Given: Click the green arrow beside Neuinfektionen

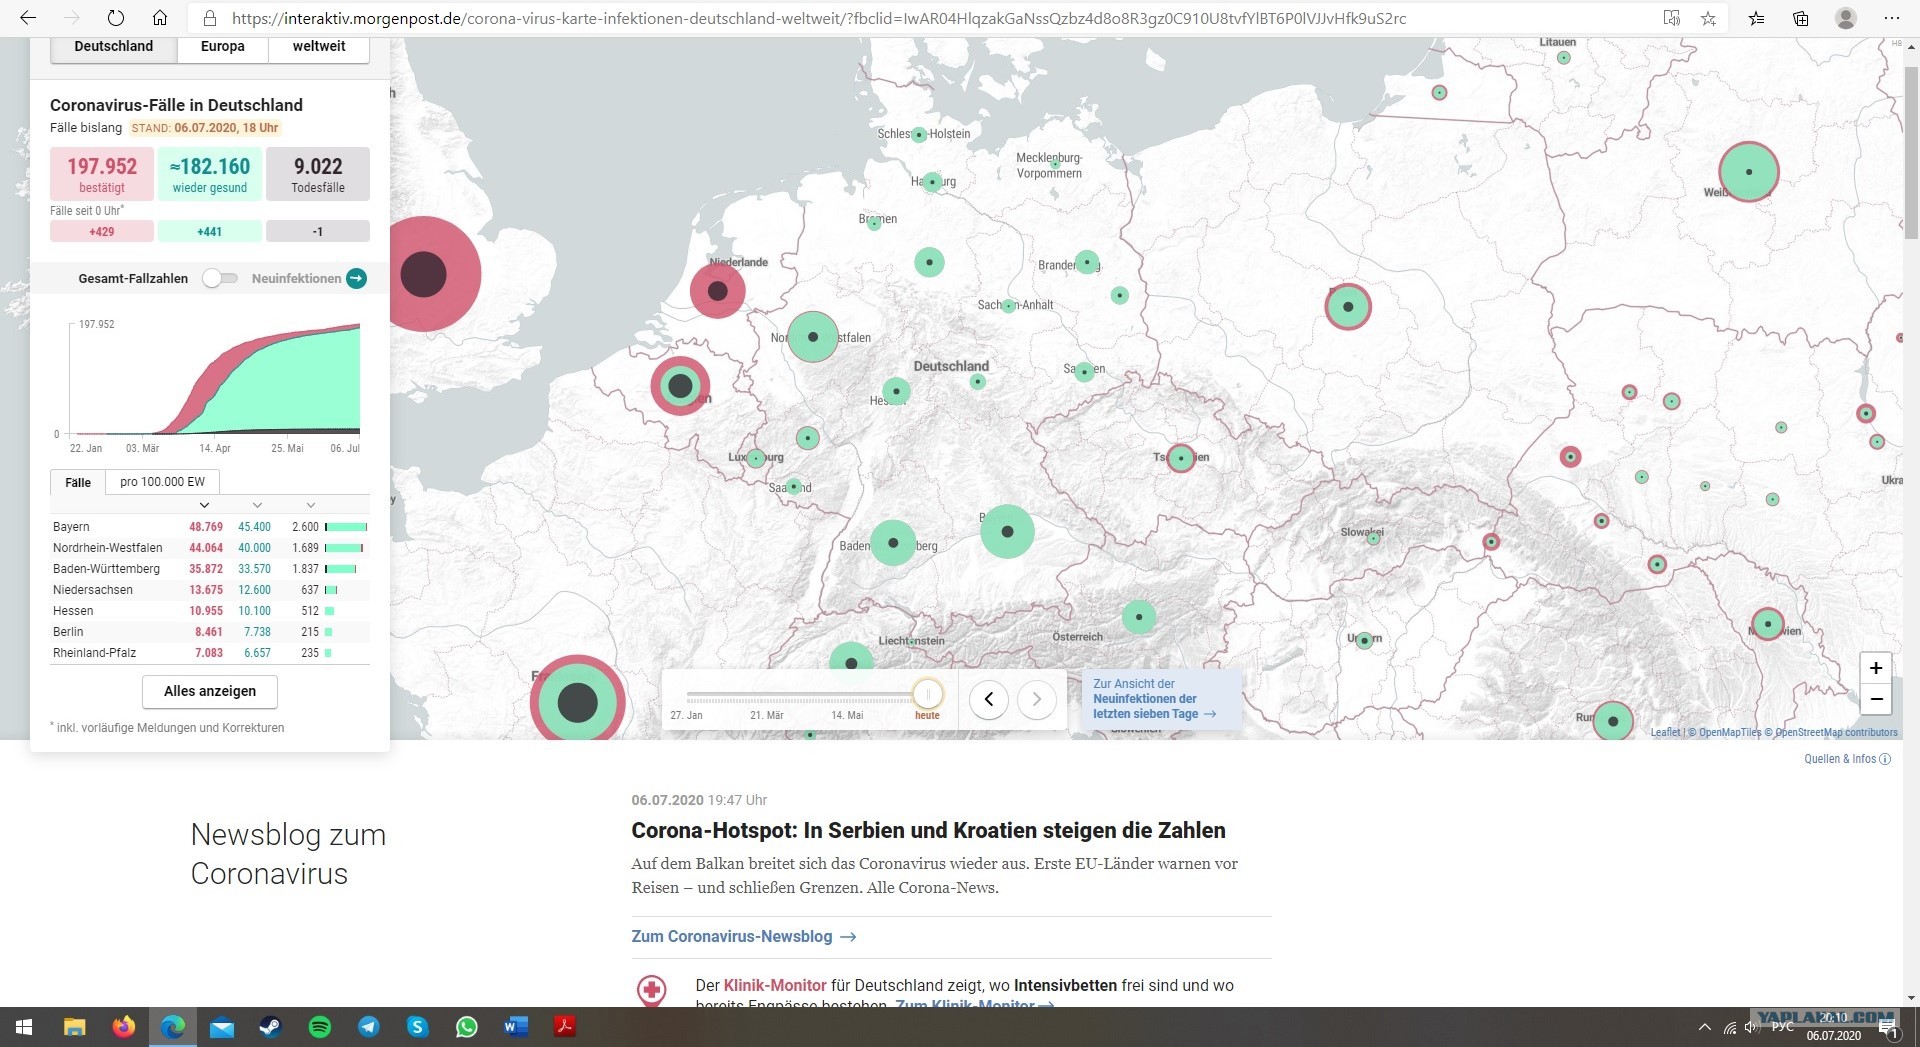Looking at the screenshot, I should tap(357, 278).
